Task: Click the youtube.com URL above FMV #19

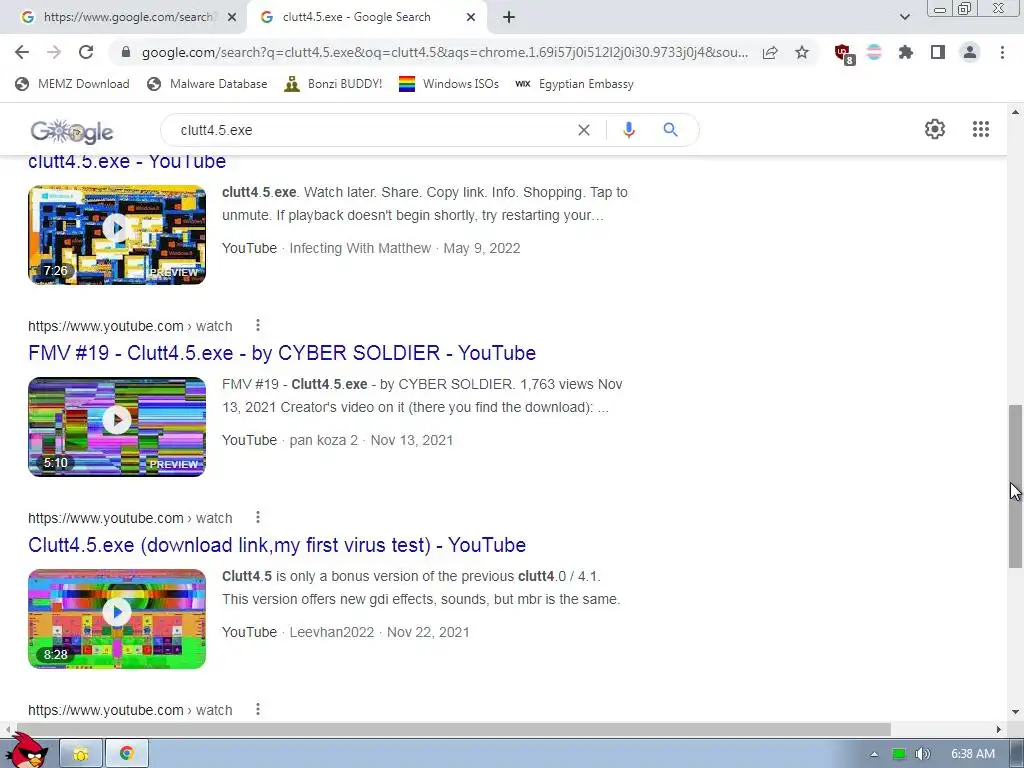Action: coord(130,326)
